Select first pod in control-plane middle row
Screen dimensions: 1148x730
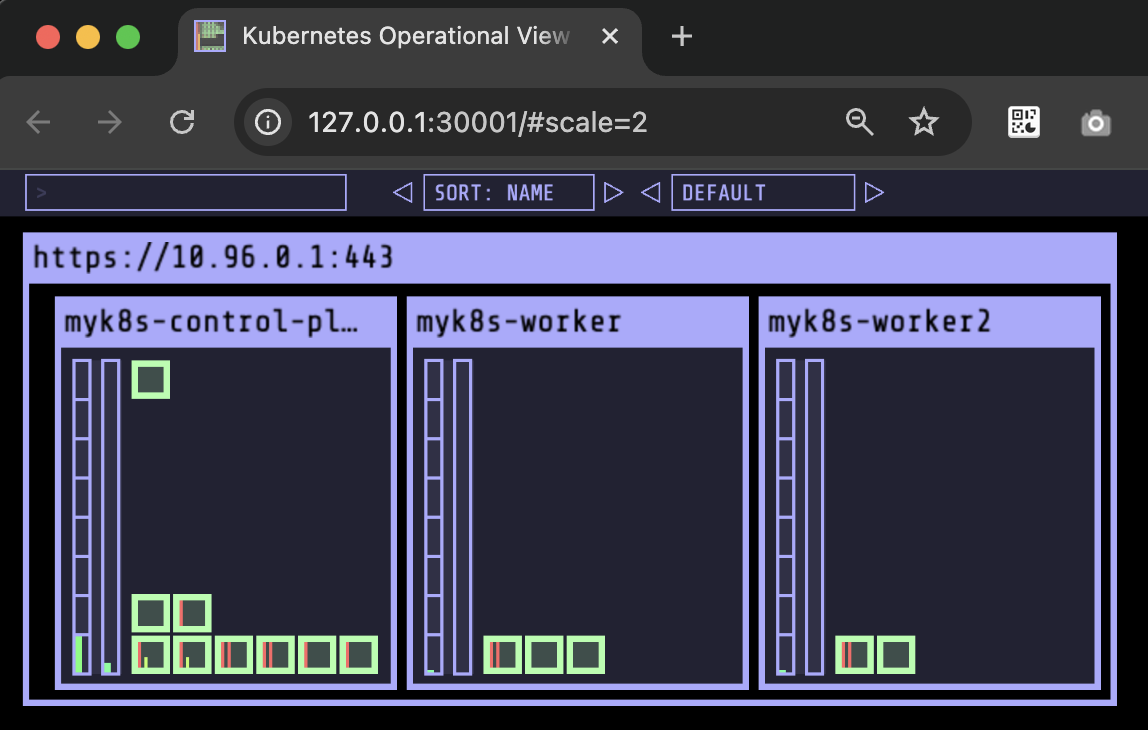coord(151,613)
